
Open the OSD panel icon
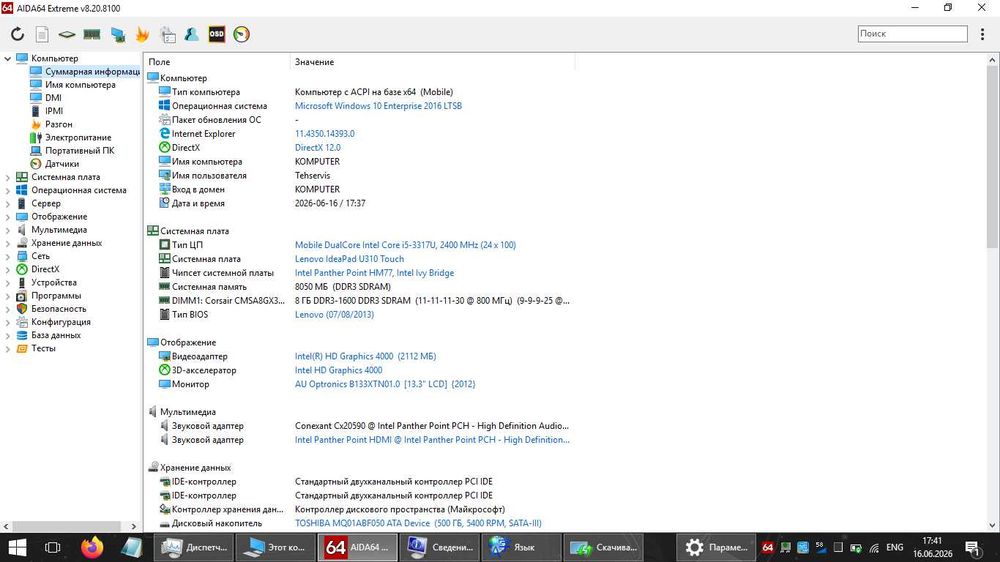(x=217, y=34)
